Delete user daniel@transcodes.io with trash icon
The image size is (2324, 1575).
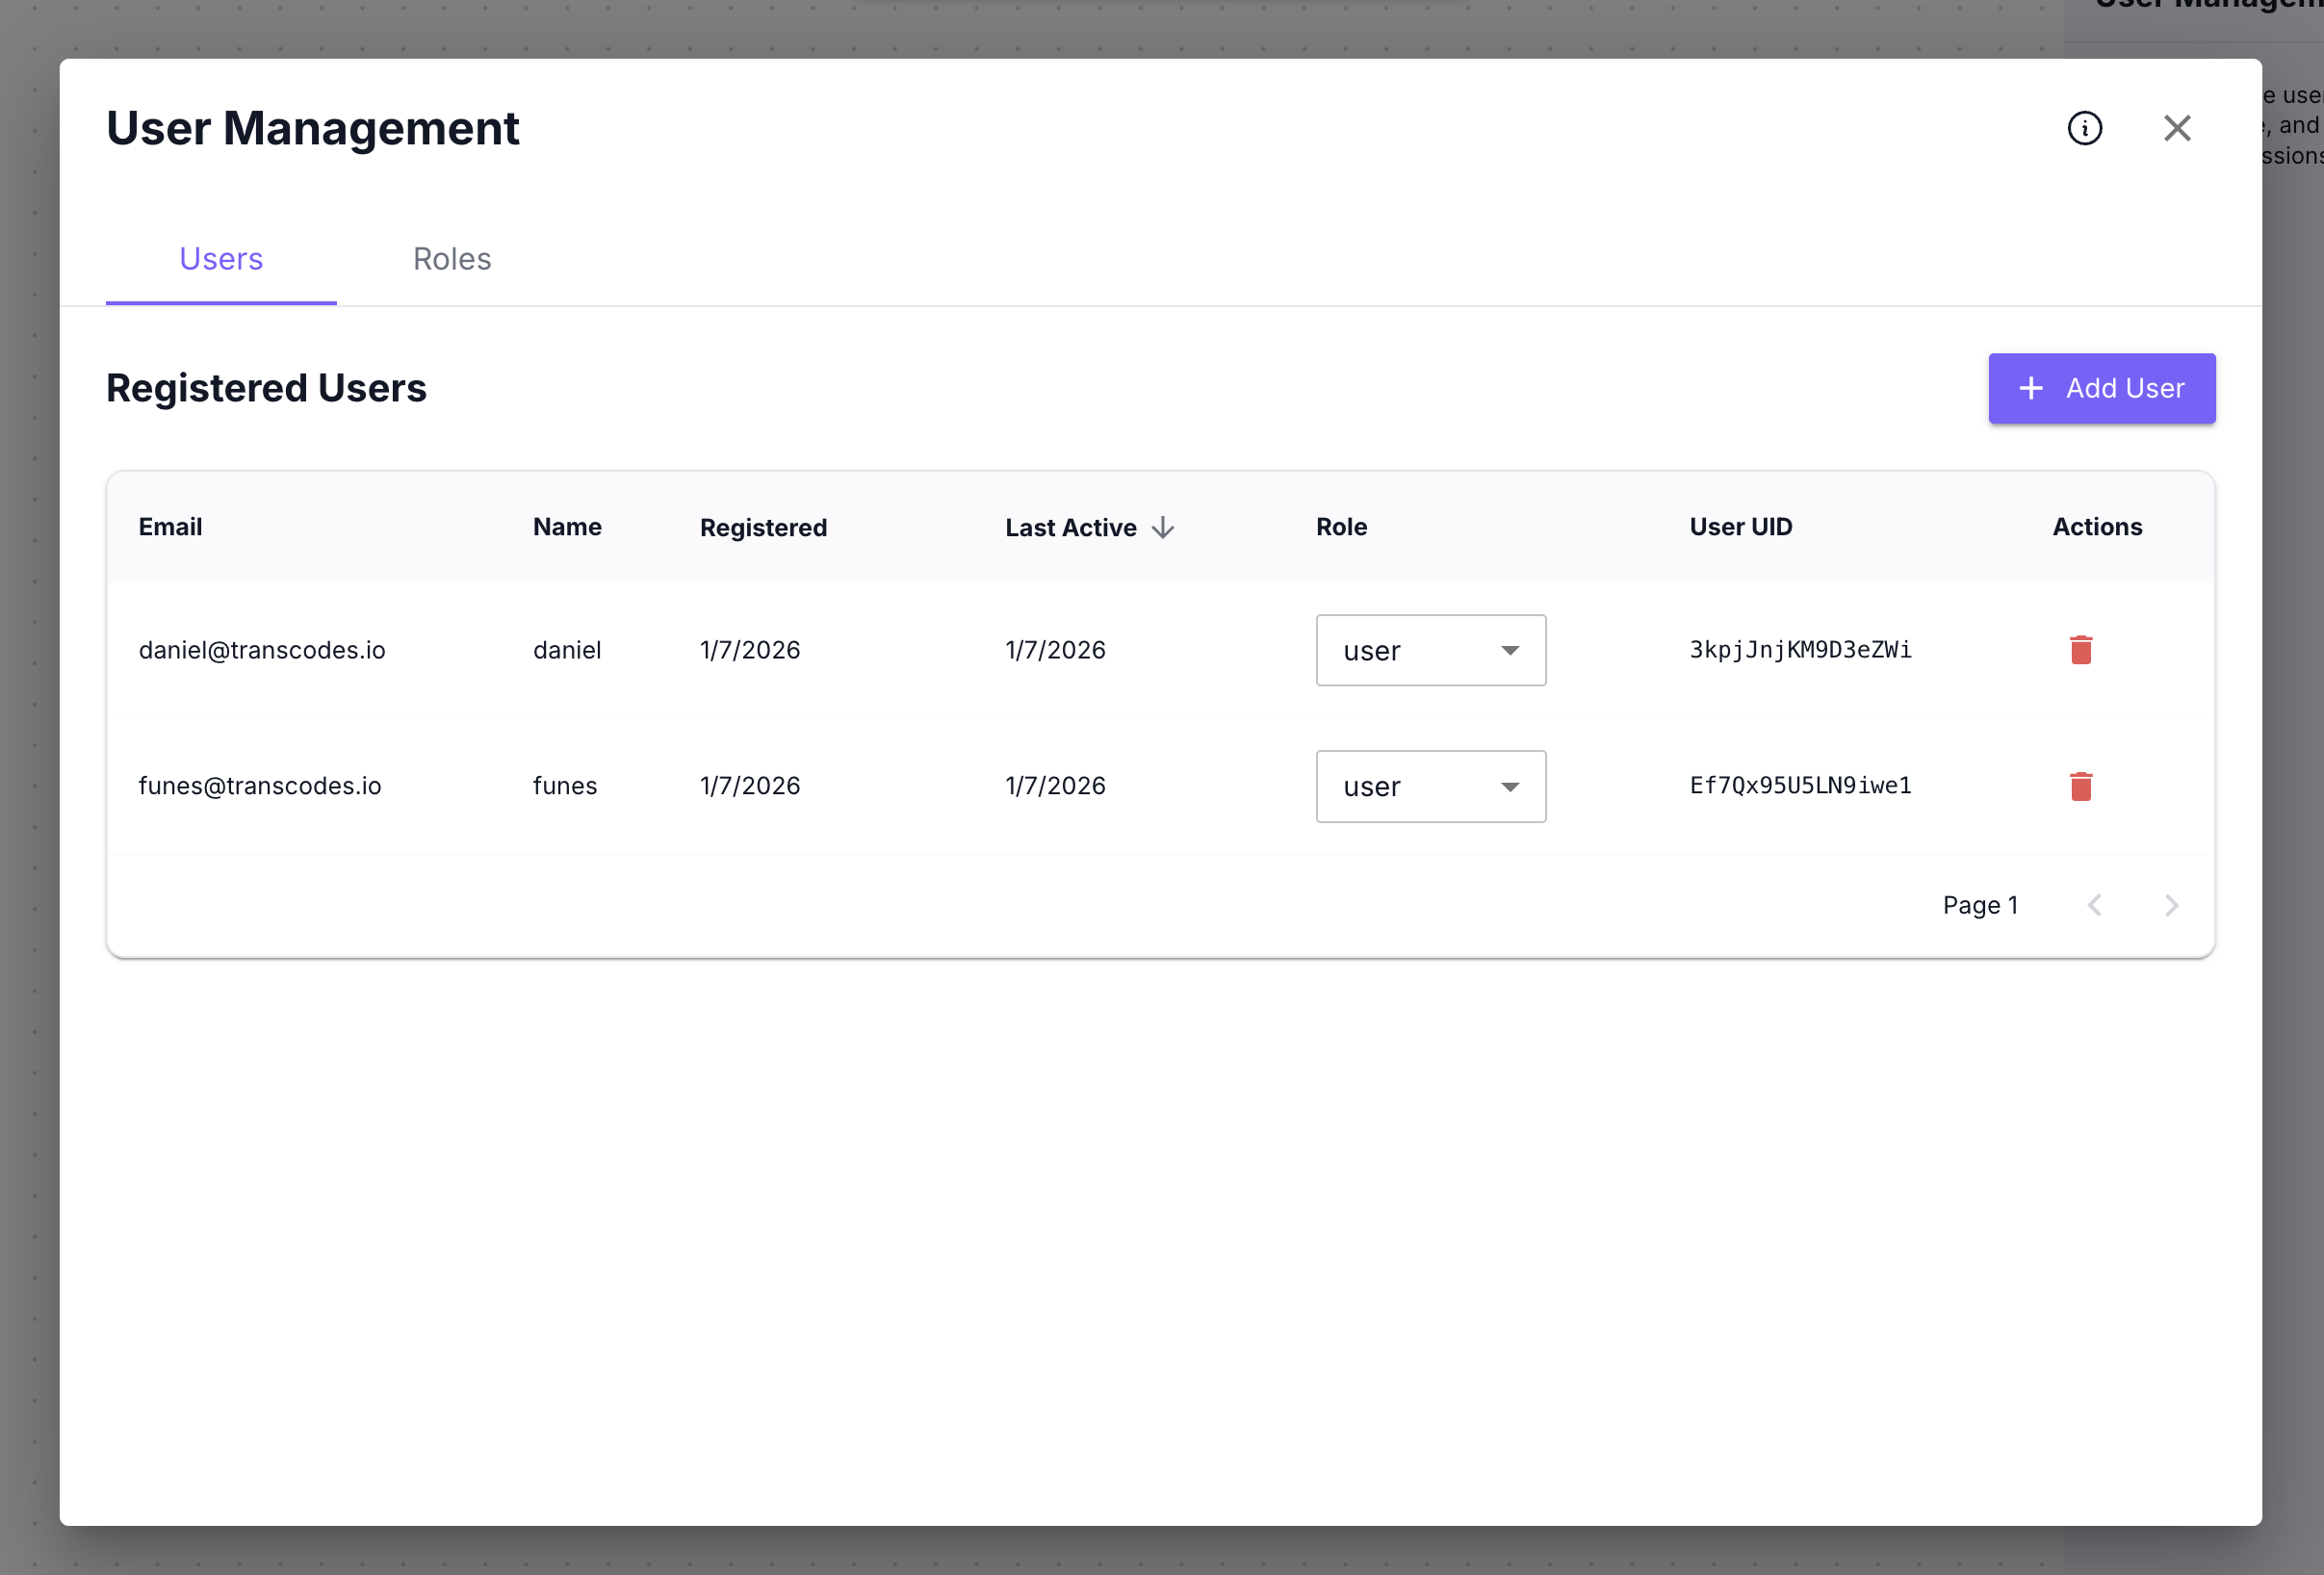[x=2080, y=650]
